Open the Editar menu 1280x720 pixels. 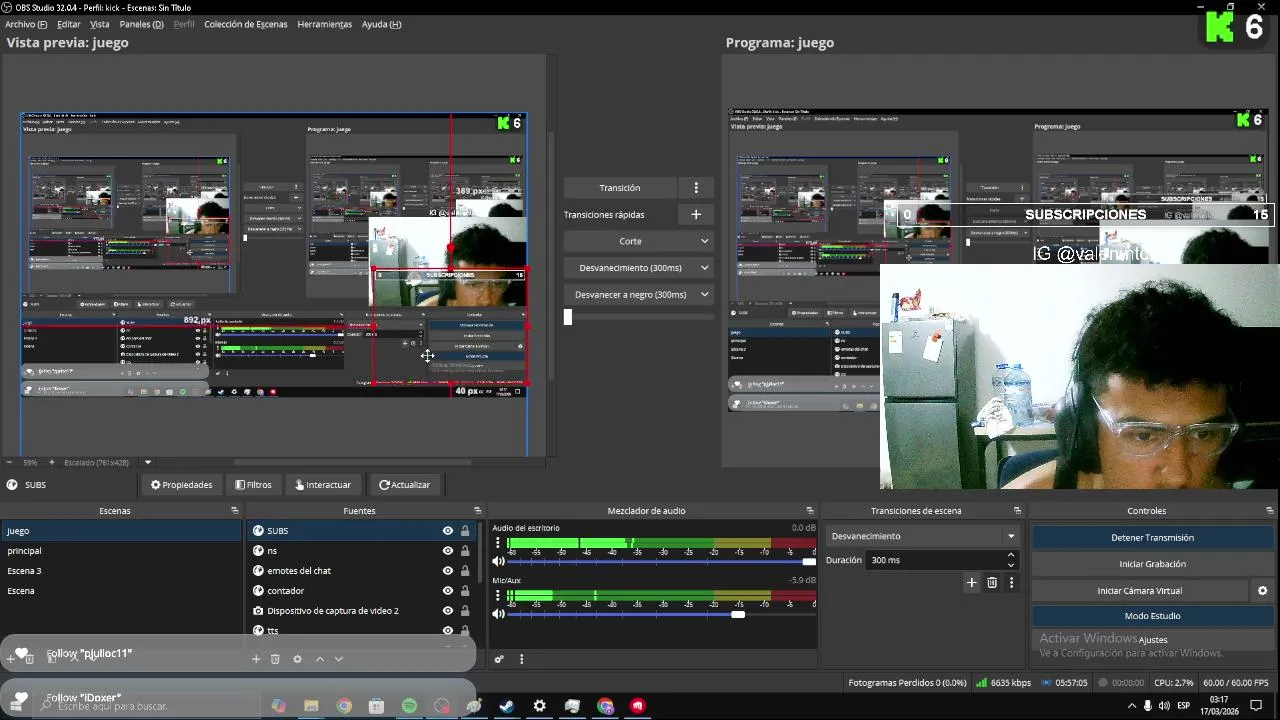click(x=69, y=24)
